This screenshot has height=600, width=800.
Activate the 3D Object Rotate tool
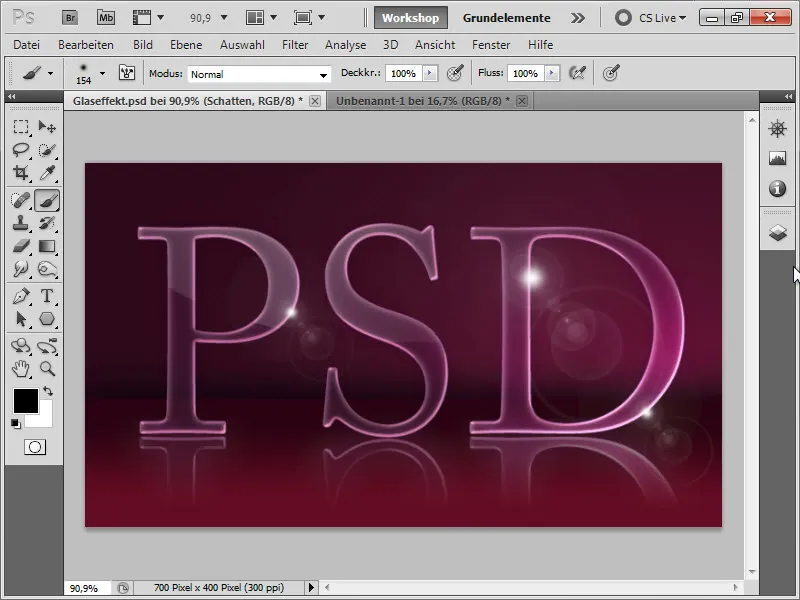tap(21, 346)
